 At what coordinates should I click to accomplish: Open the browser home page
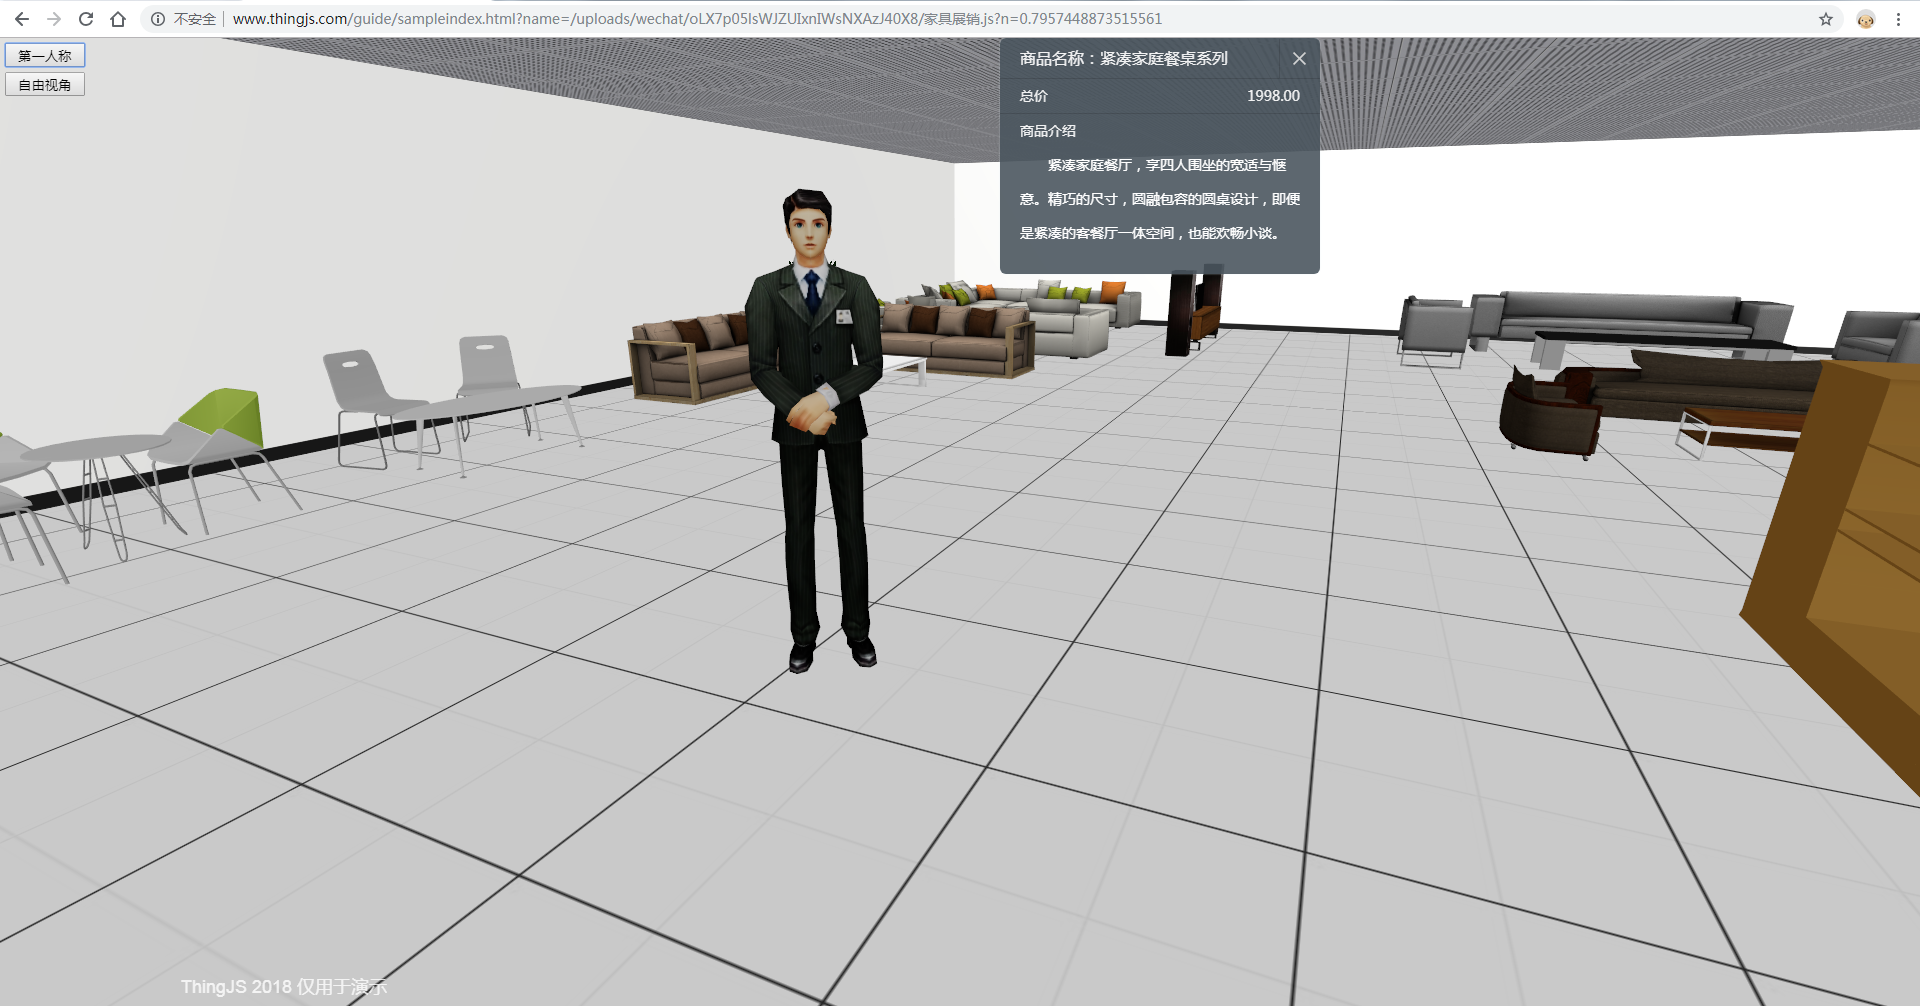click(x=119, y=18)
